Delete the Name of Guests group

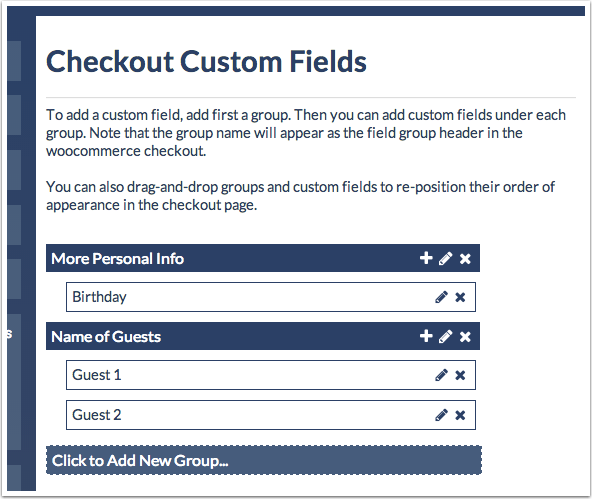click(465, 336)
